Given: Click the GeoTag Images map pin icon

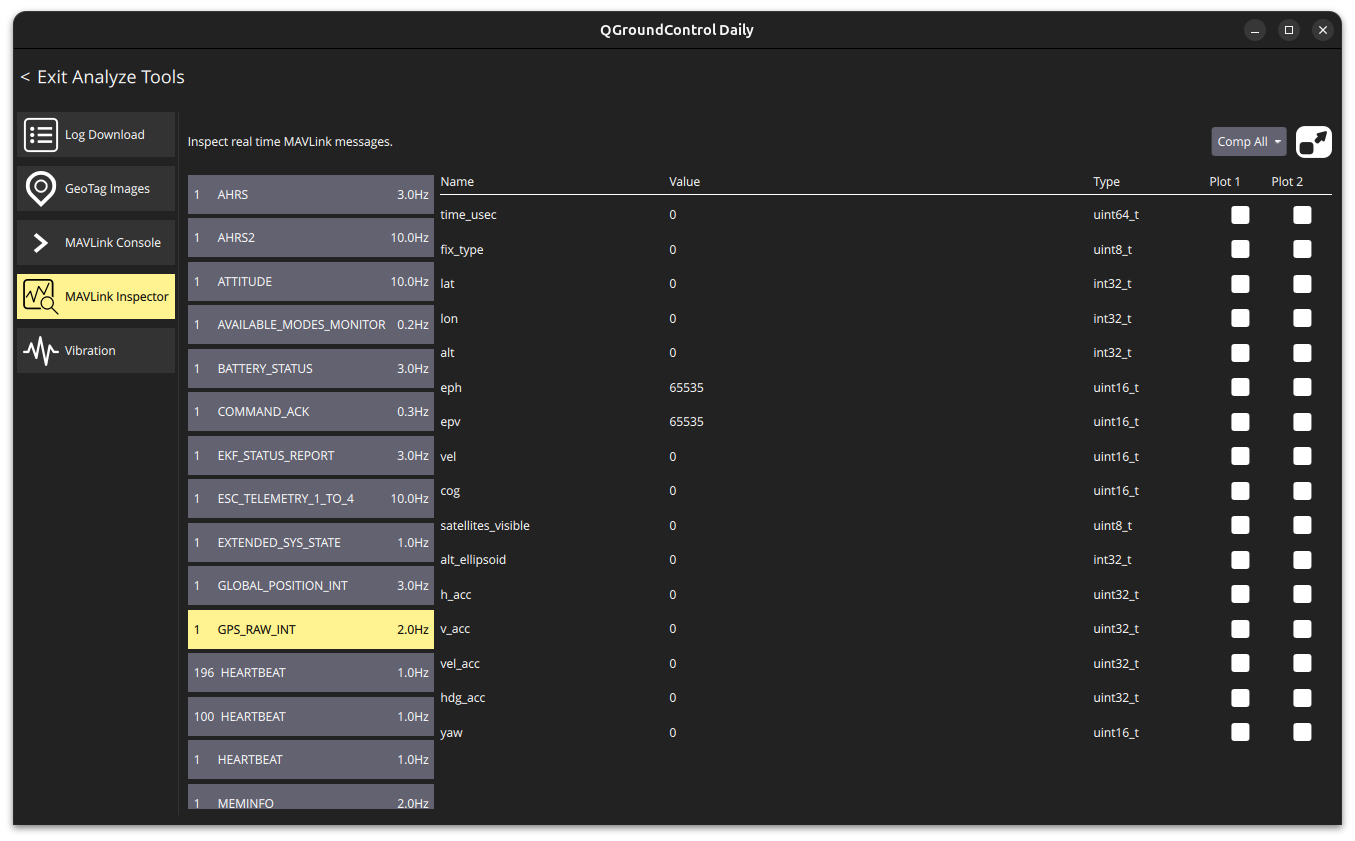Looking at the screenshot, I should point(41,189).
